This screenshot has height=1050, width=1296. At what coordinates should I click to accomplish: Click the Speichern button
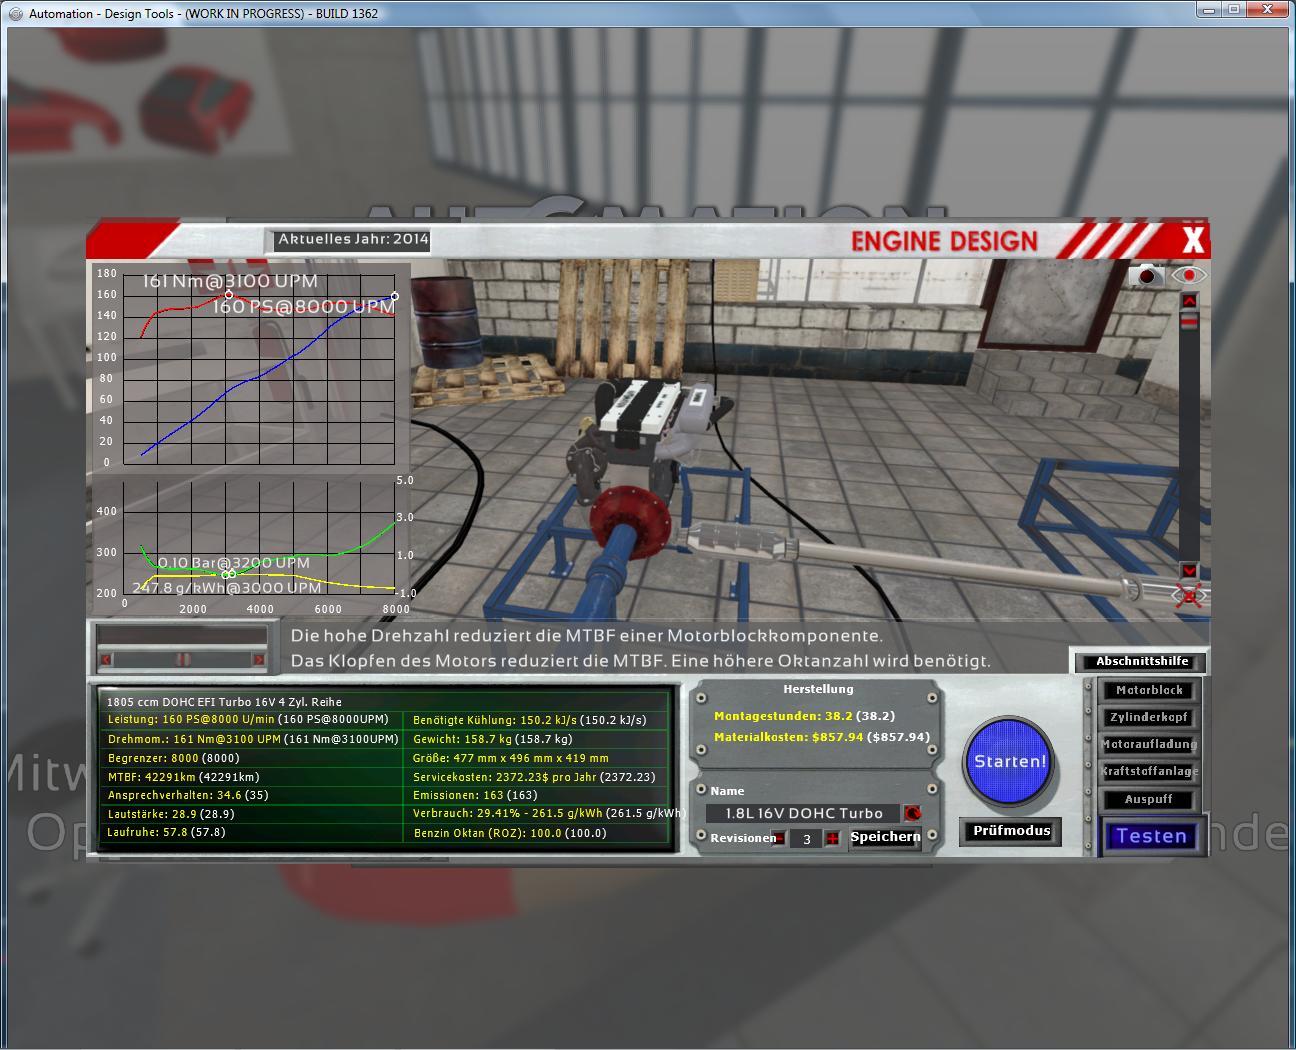coord(885,837)
